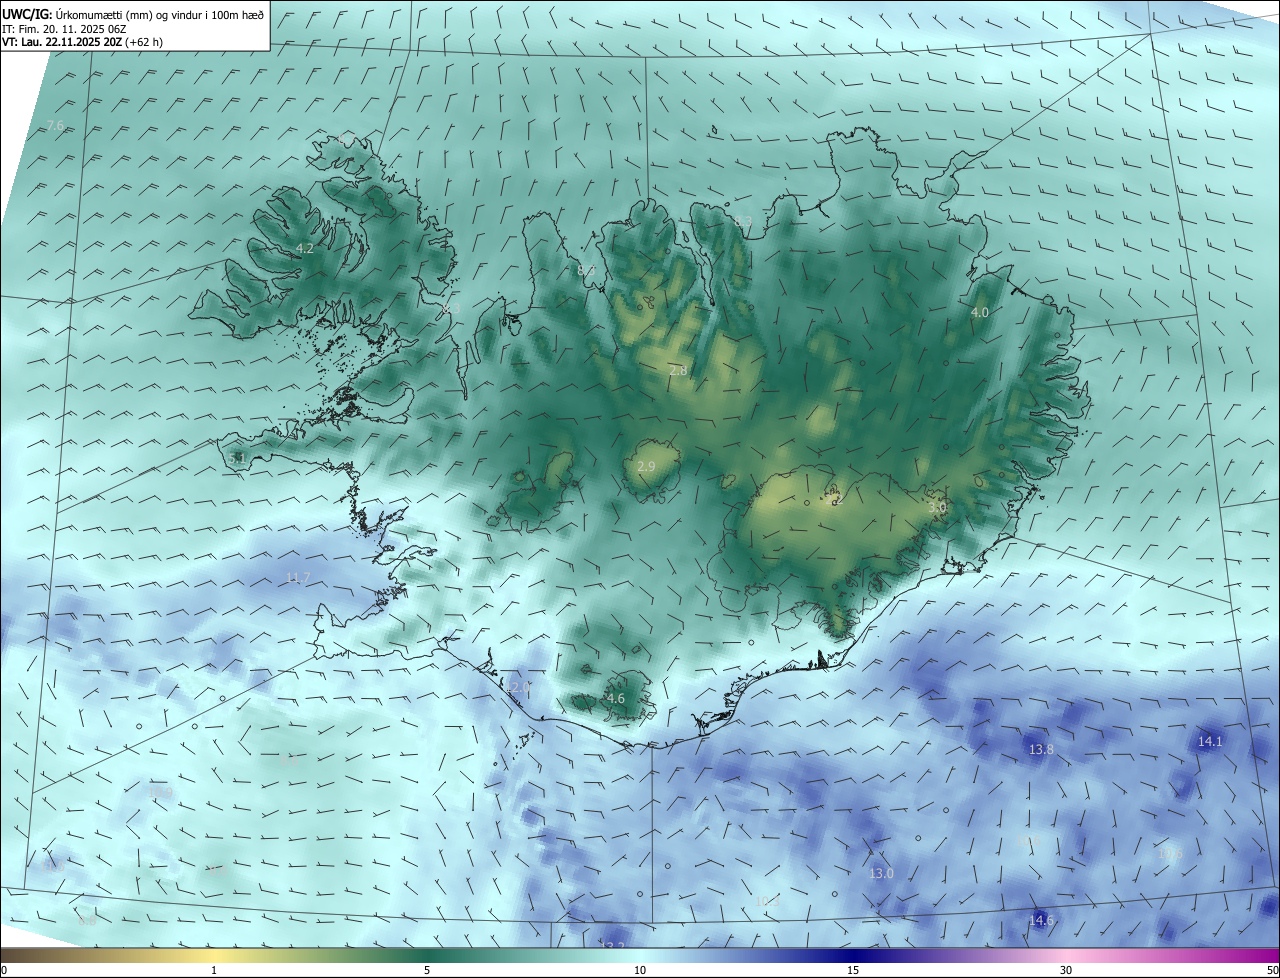1280x978 pixels.
Task: Click the color scale tick label 10
Action: pos(640,970)
